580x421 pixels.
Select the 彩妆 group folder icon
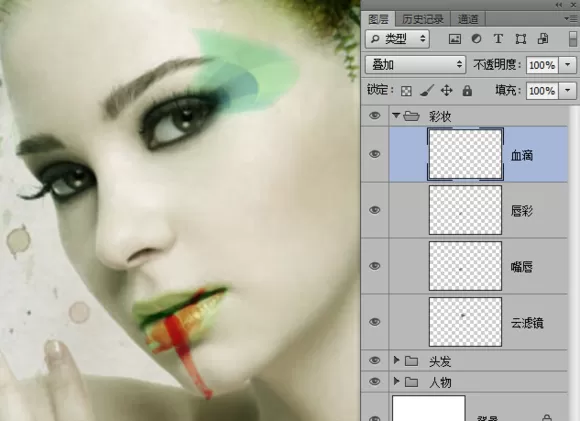(411, 116)
